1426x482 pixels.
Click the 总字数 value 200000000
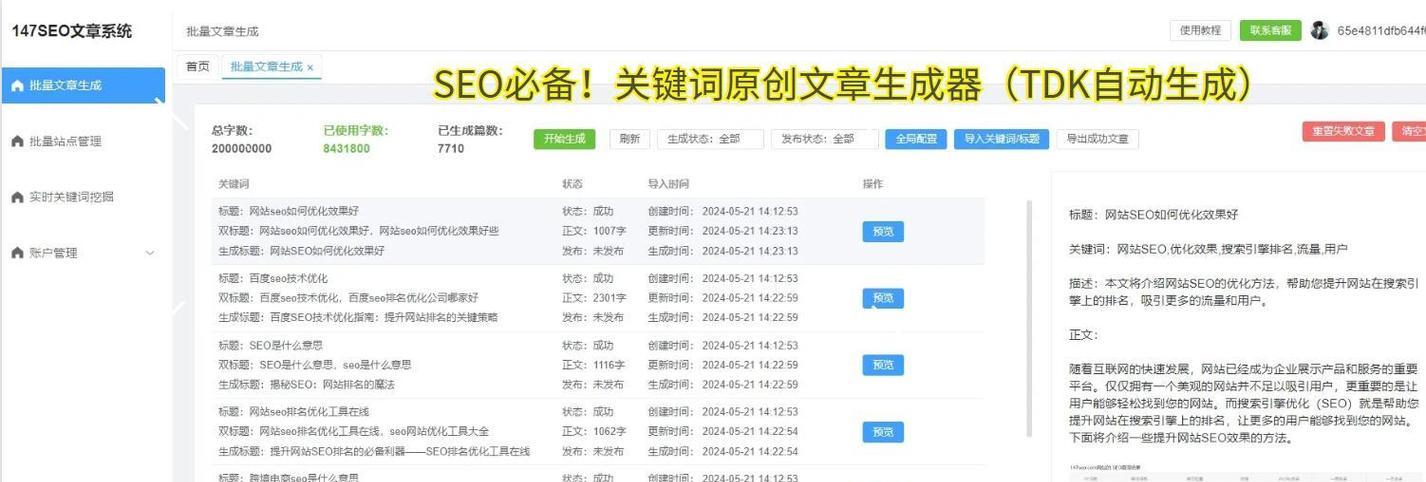coord(241,149)
